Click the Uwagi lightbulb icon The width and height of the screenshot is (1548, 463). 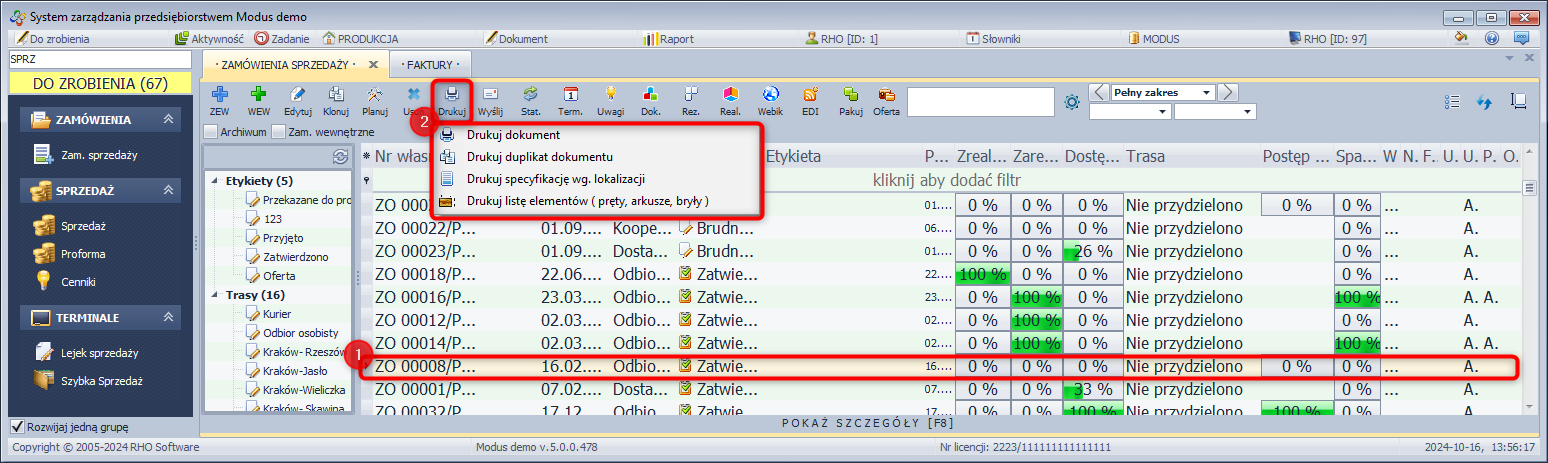pyautogui.click(x=610, y=94)
